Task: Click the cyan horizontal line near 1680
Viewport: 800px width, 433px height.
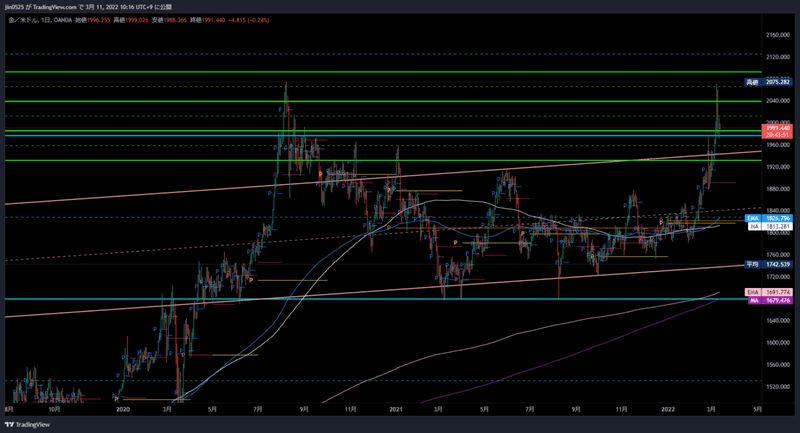Action: pos(383,299)
